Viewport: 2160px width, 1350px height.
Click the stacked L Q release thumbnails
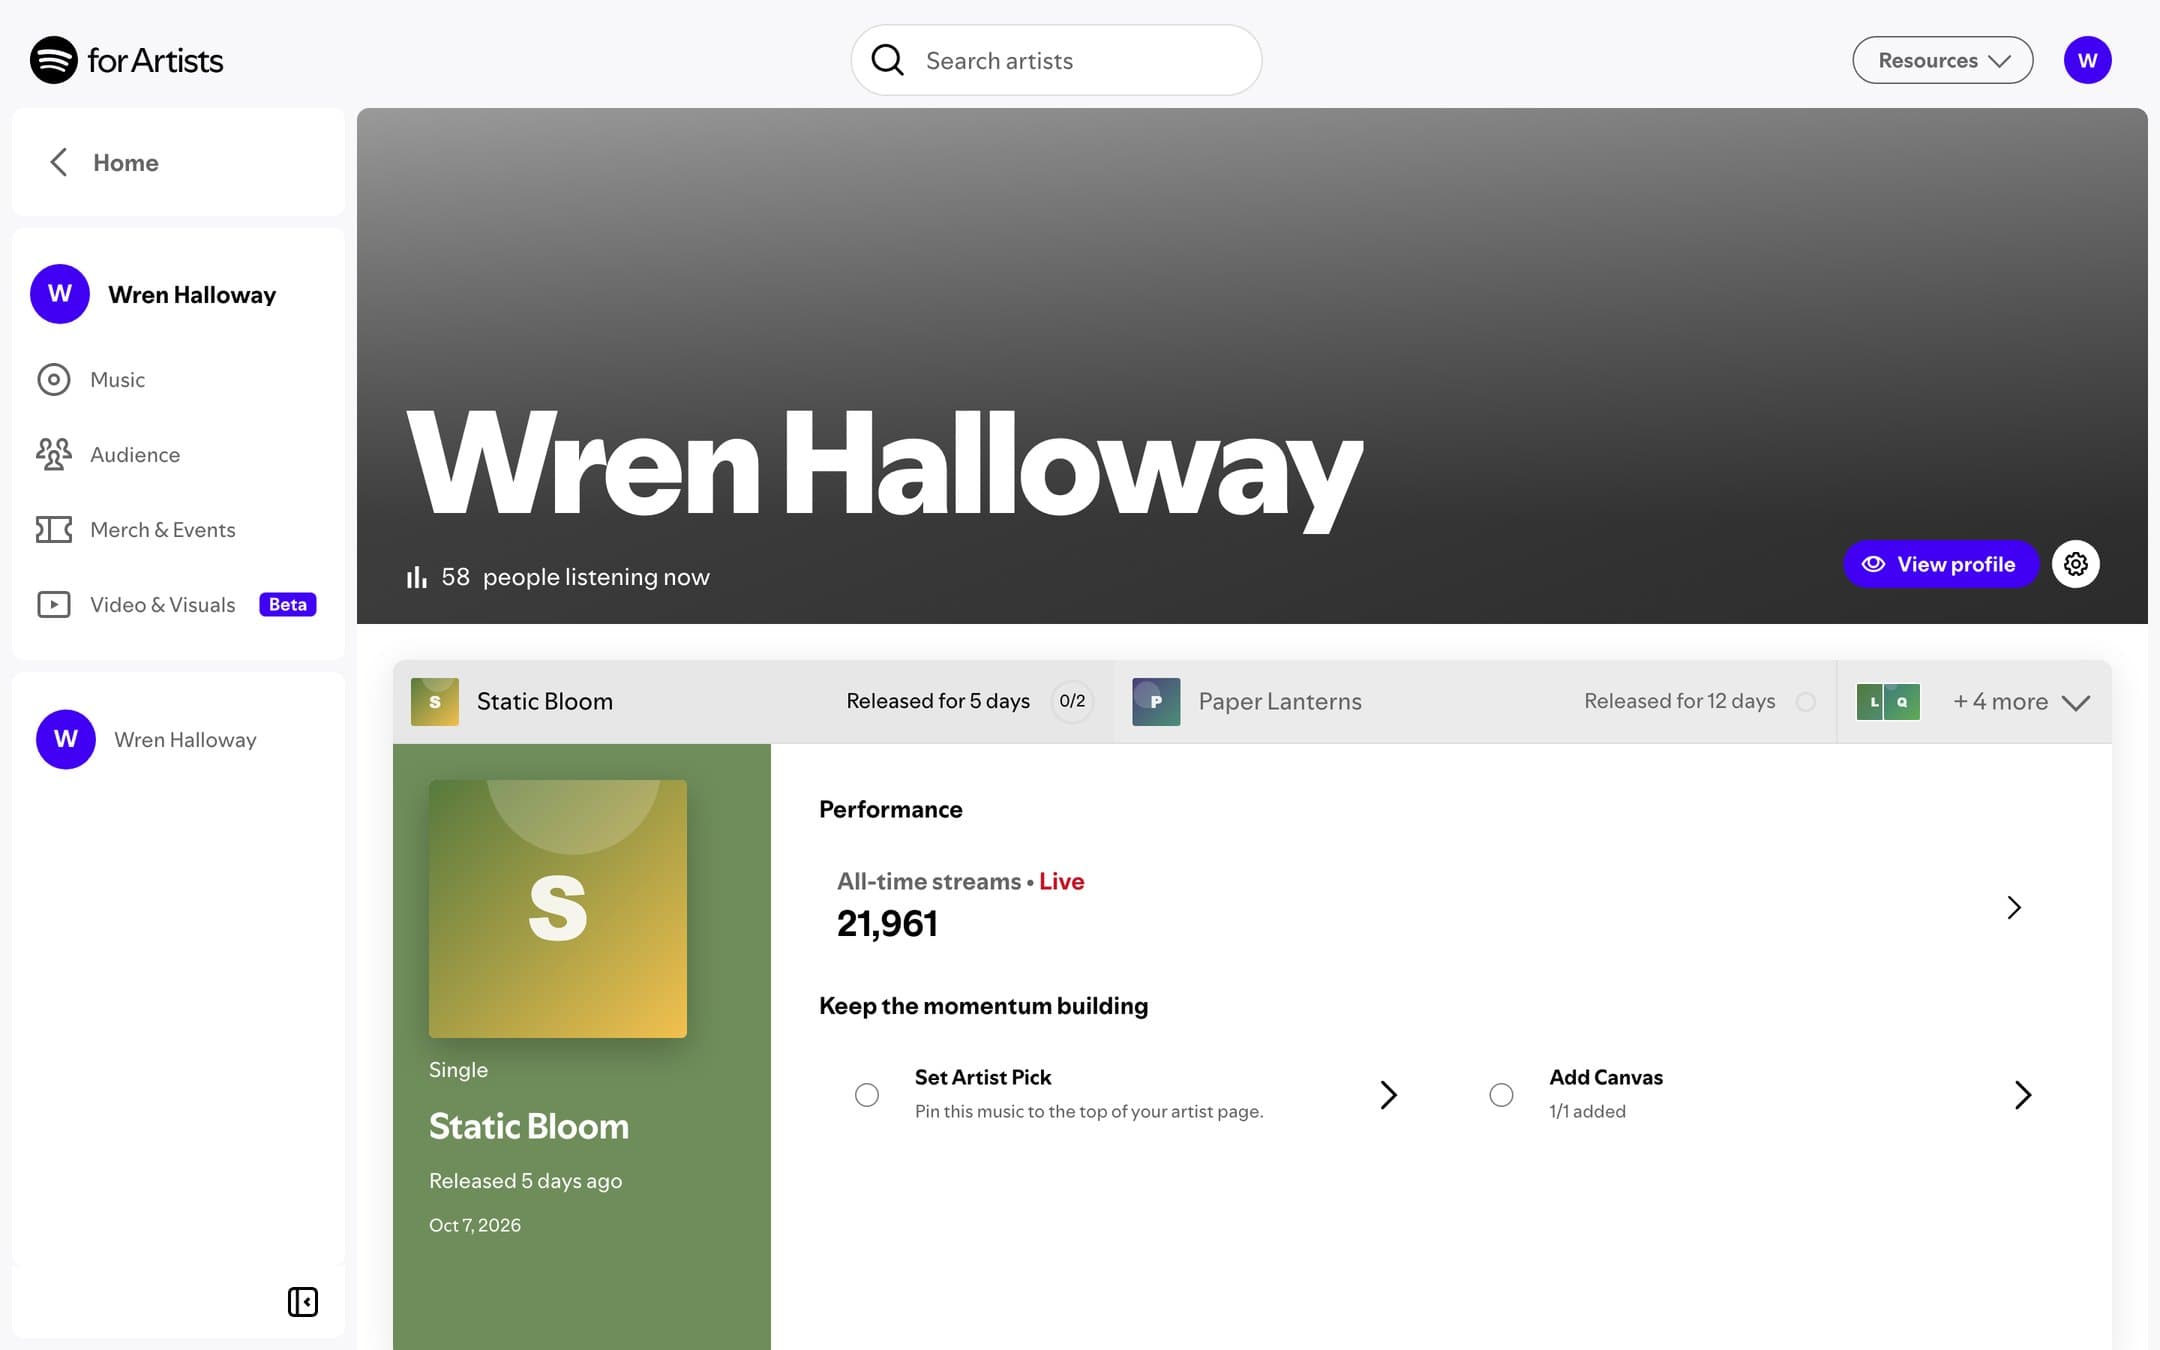click(x=1888, y=701)
